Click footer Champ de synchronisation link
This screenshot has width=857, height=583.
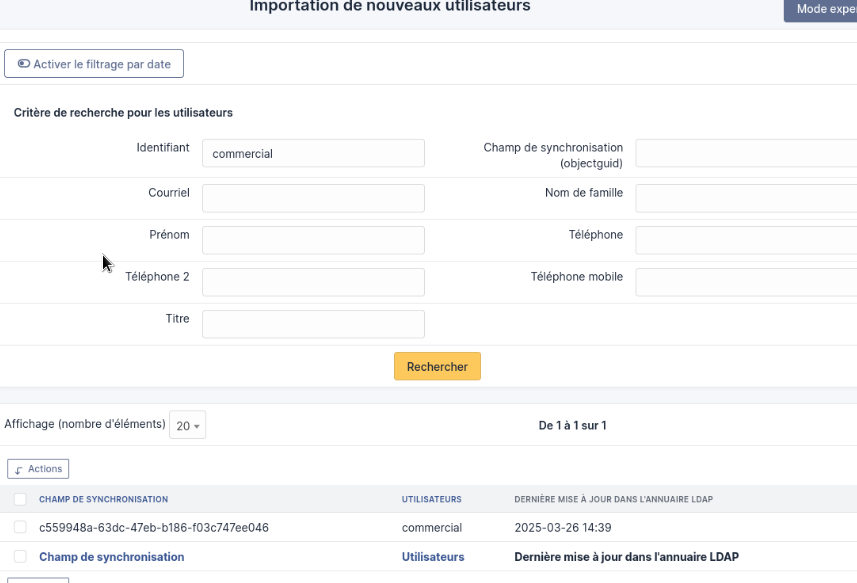[111, 557]
